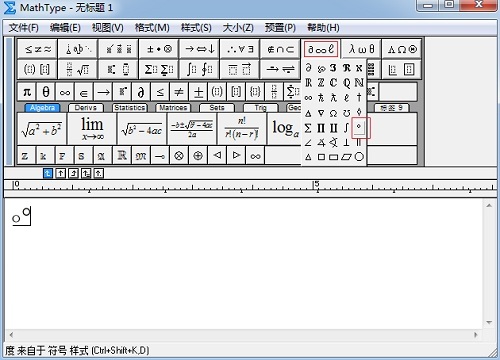Insert the circled times symbol in bottom row
The image size is (500, 360).
point(179,155)
